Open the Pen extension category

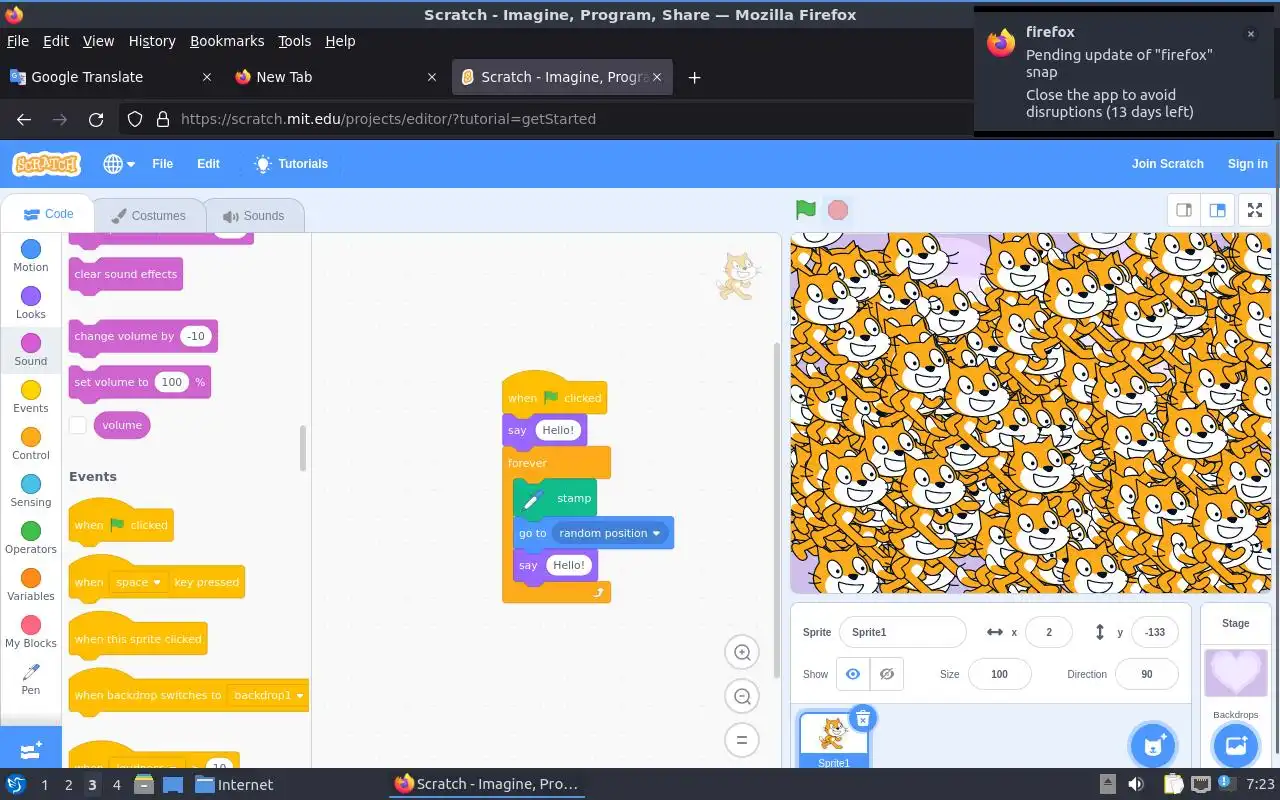[x=31, y=679]
